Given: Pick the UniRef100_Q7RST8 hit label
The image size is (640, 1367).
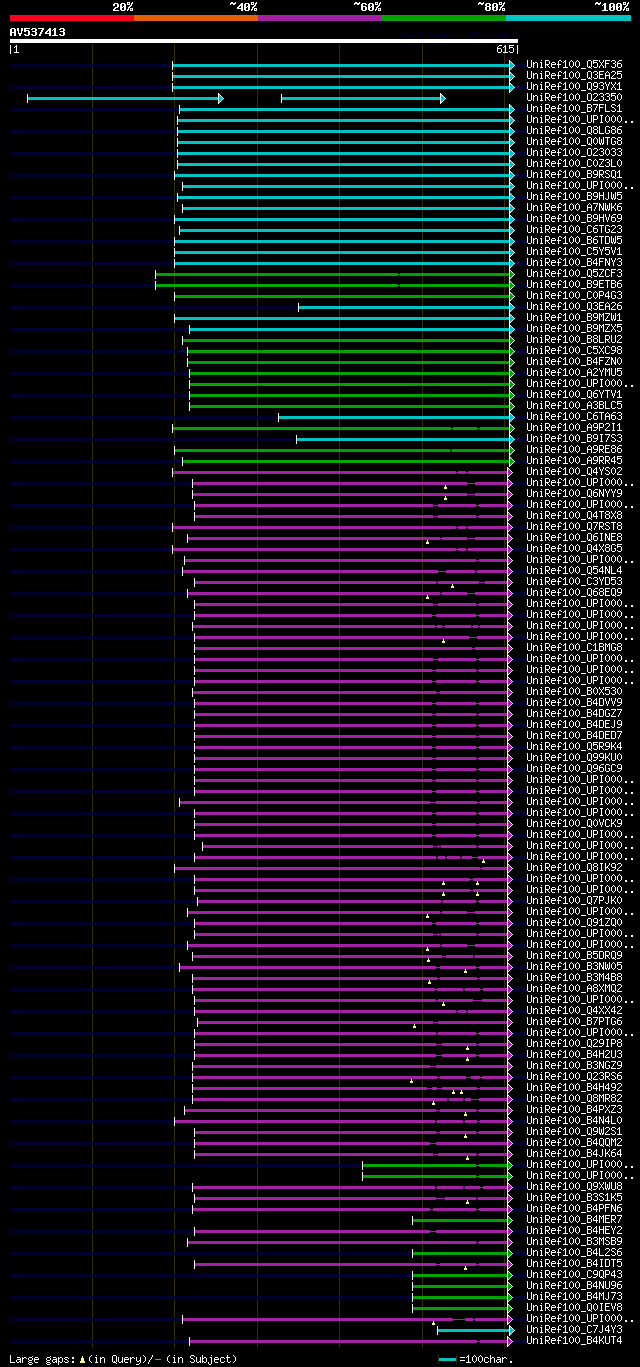Looking at the screenshot, I should coord(574,526).
